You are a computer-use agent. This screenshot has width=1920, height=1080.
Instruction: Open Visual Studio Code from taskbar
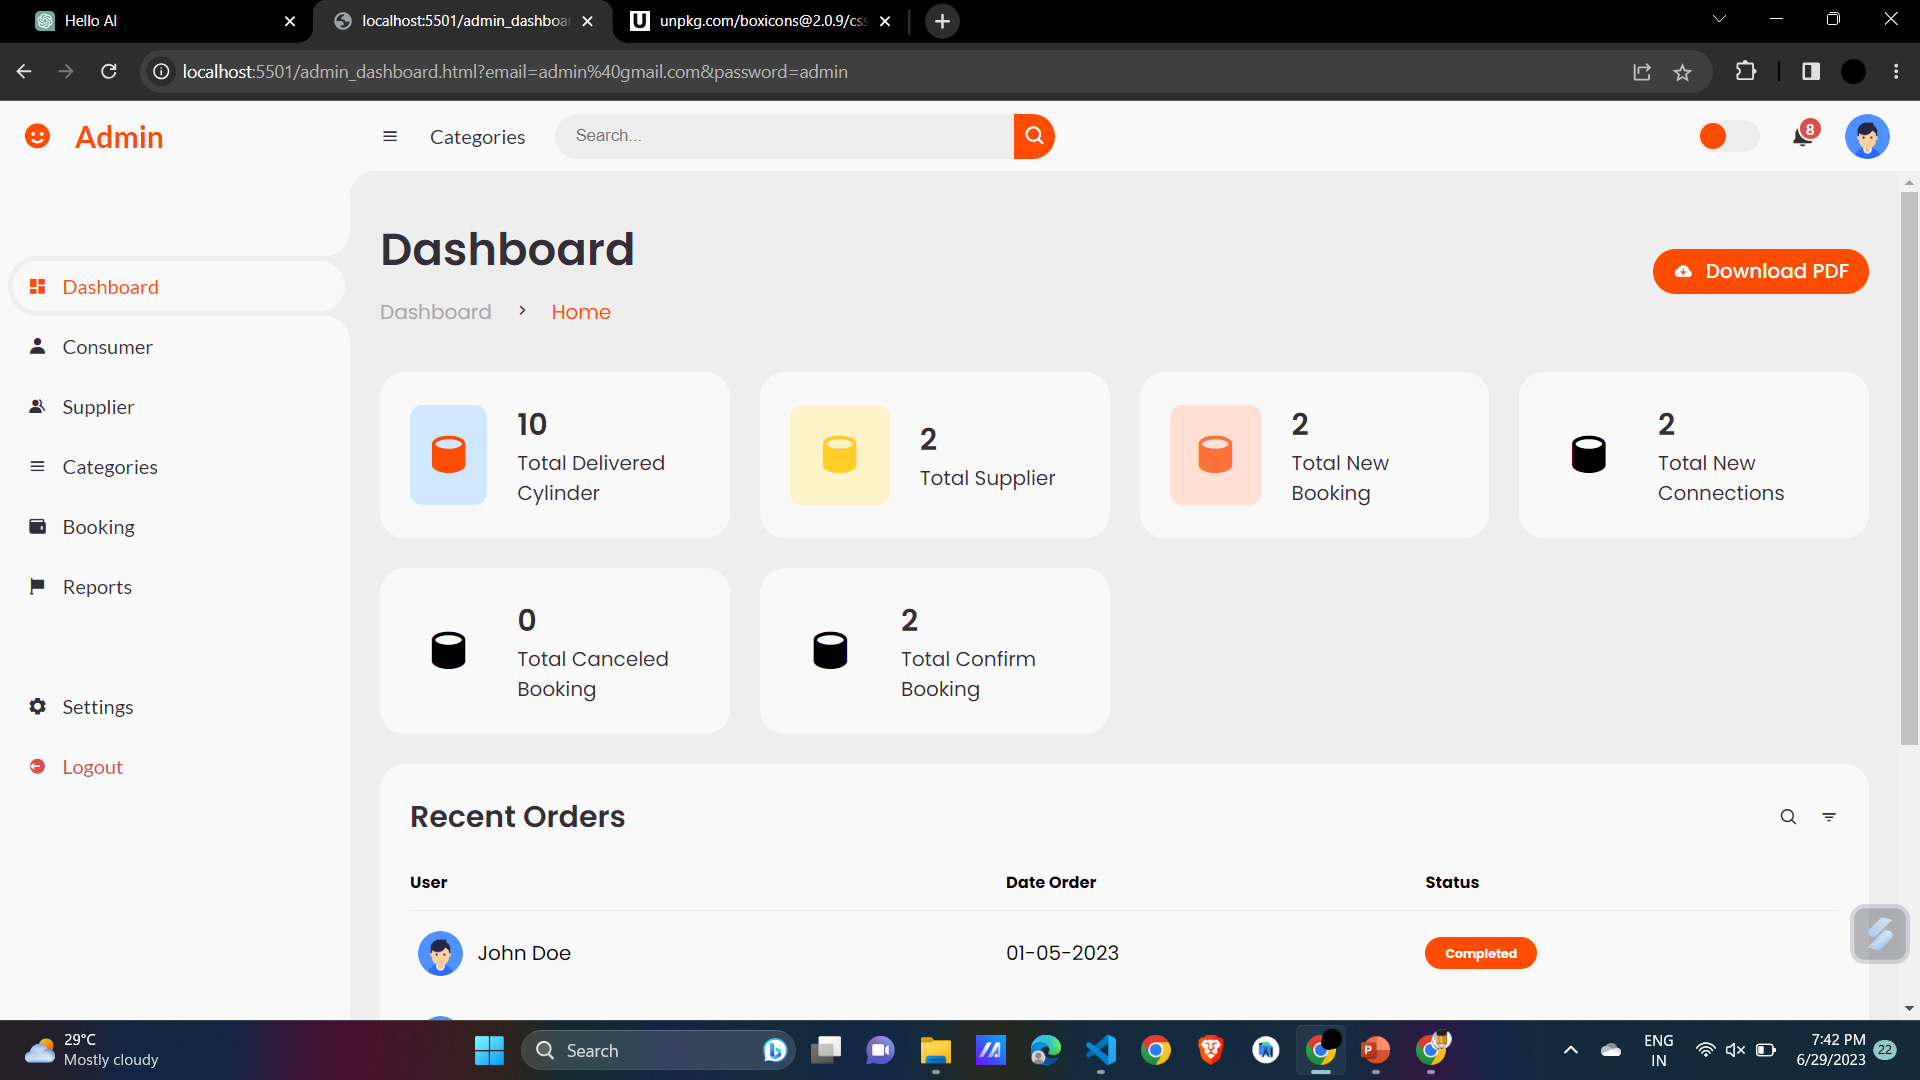point(1100,1050)
